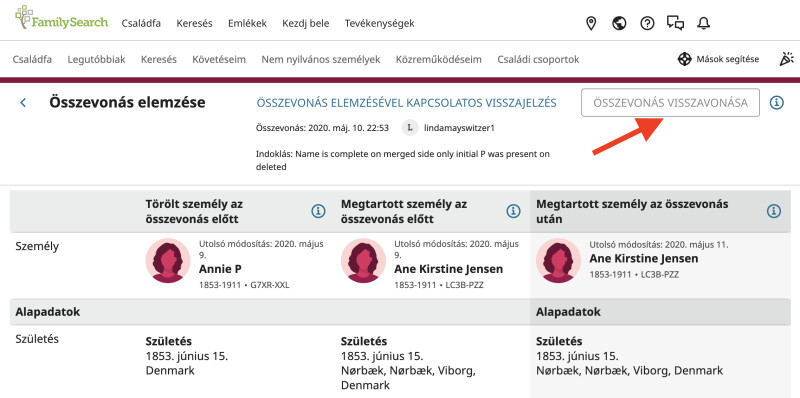Click the Mások segítése link text
This screenshot has height=398, width=800.
728,59
